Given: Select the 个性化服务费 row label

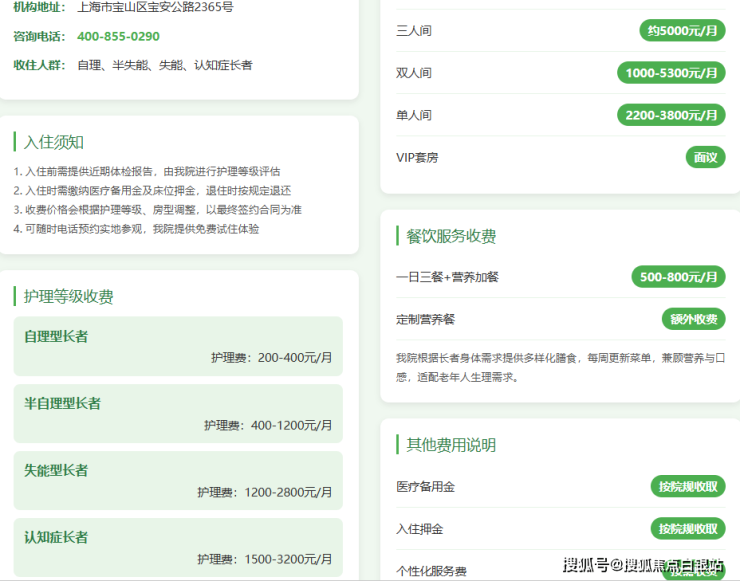Looking at the screenshot, I should tap(431, 571).
